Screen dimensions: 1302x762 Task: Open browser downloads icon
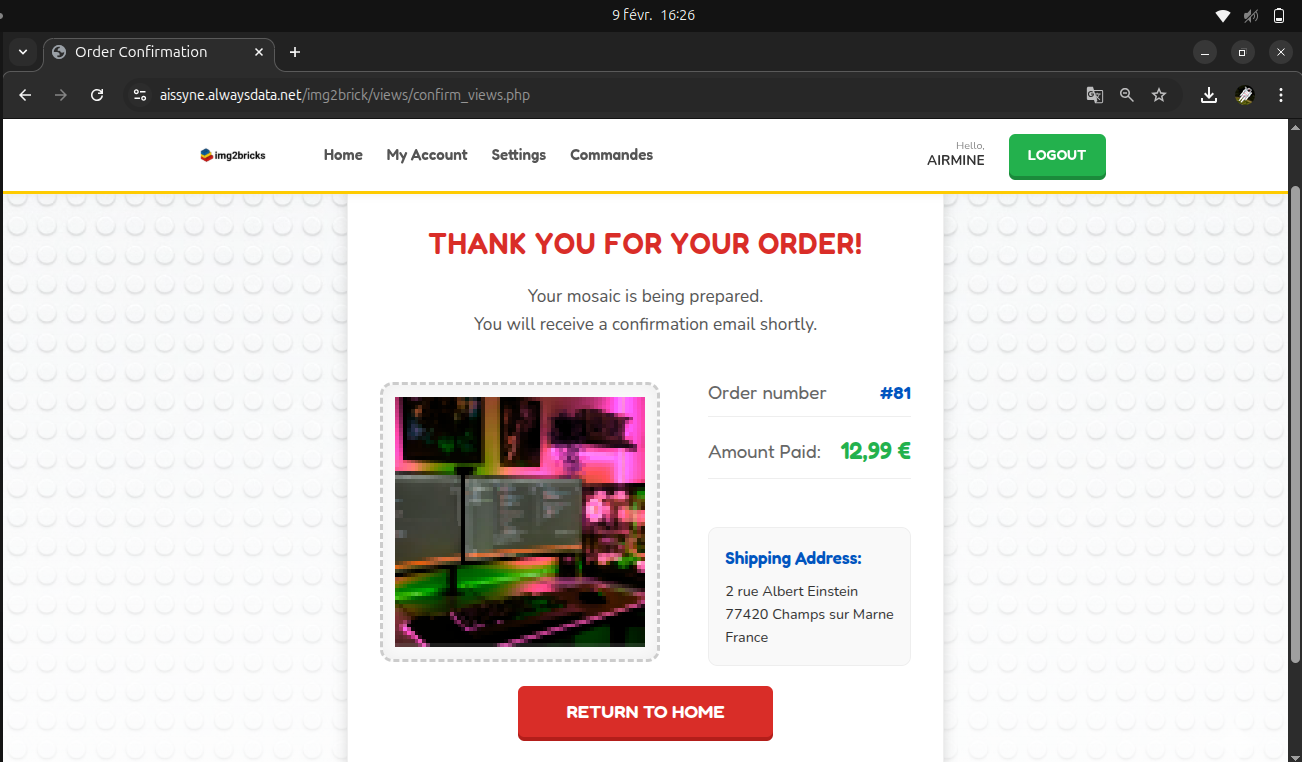[x=1209, y=95]
